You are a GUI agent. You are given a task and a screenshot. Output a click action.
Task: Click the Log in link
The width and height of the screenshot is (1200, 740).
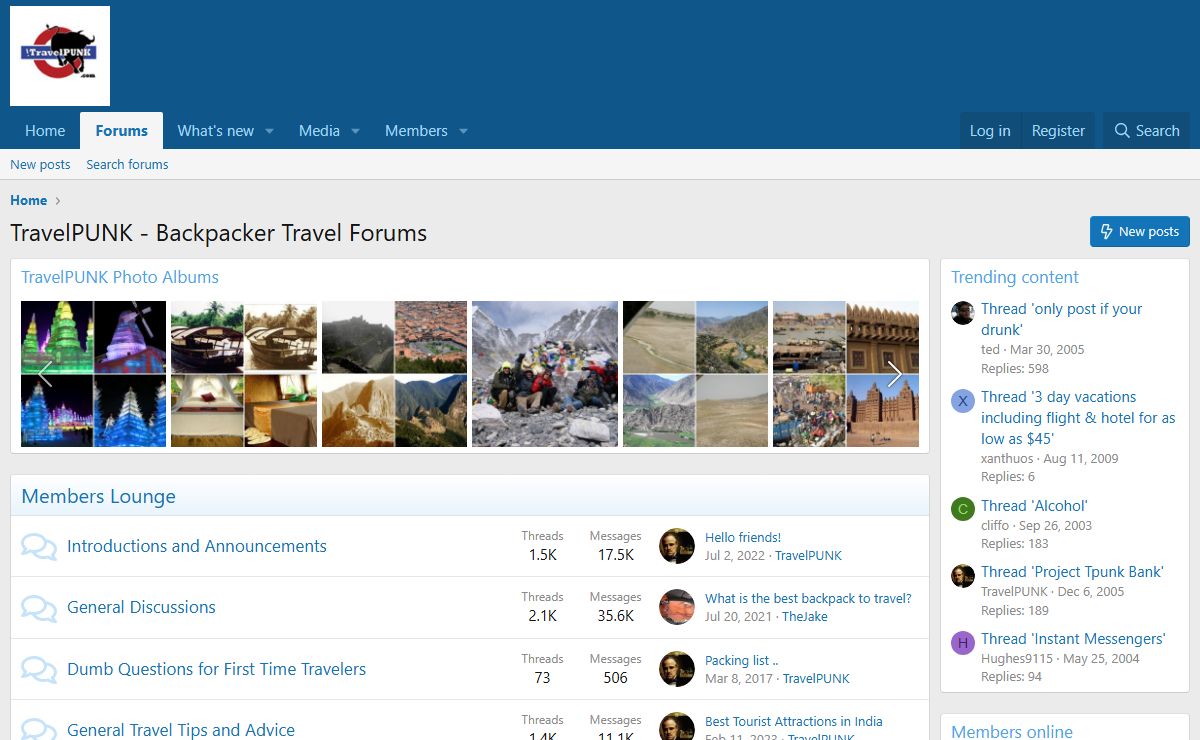click(x=990, y=131)
